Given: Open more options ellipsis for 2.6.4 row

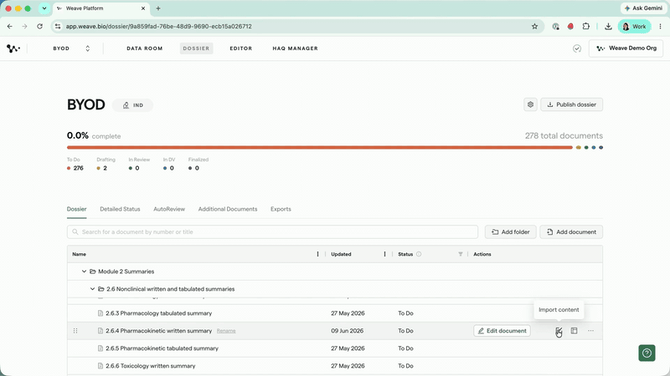Looking at the screenshot, I should click(591, 331).
